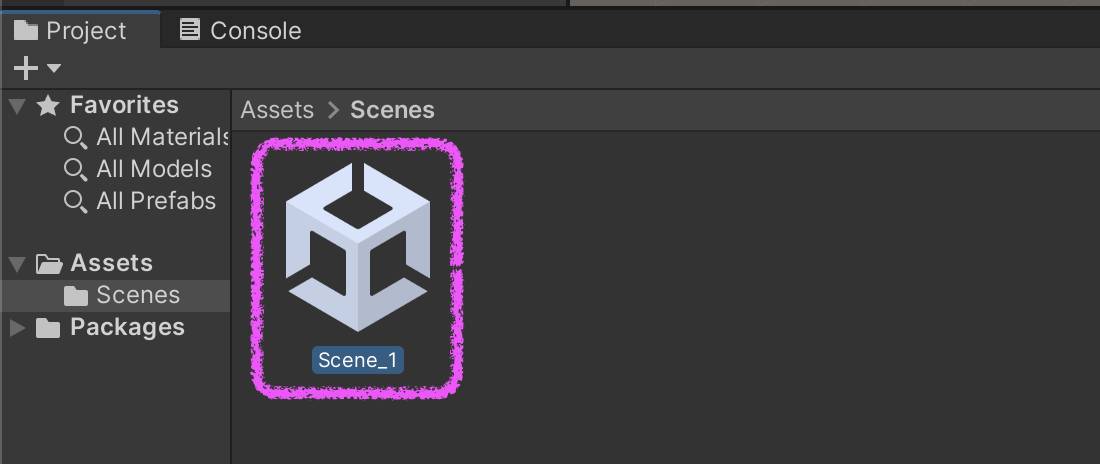Click Scenes in the breadcrumb path

[x=392, y=110]
